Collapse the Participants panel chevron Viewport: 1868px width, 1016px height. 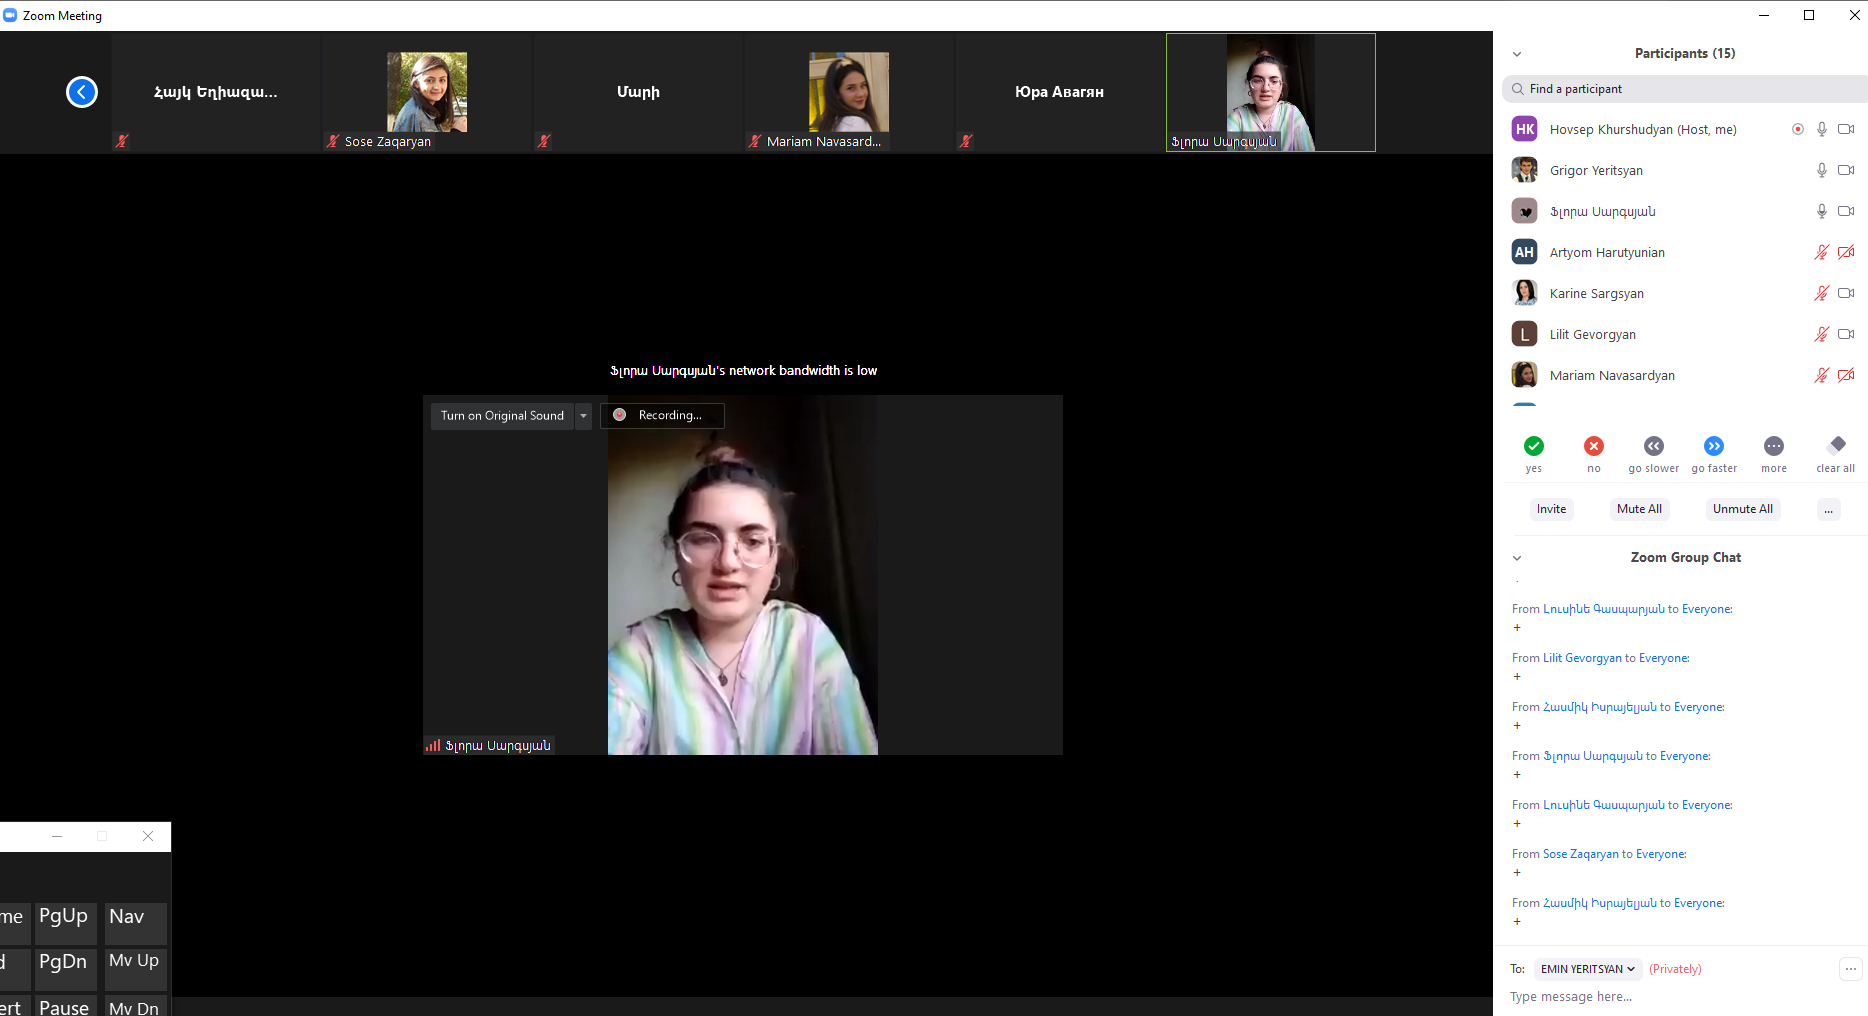[x=1517, y=54]
